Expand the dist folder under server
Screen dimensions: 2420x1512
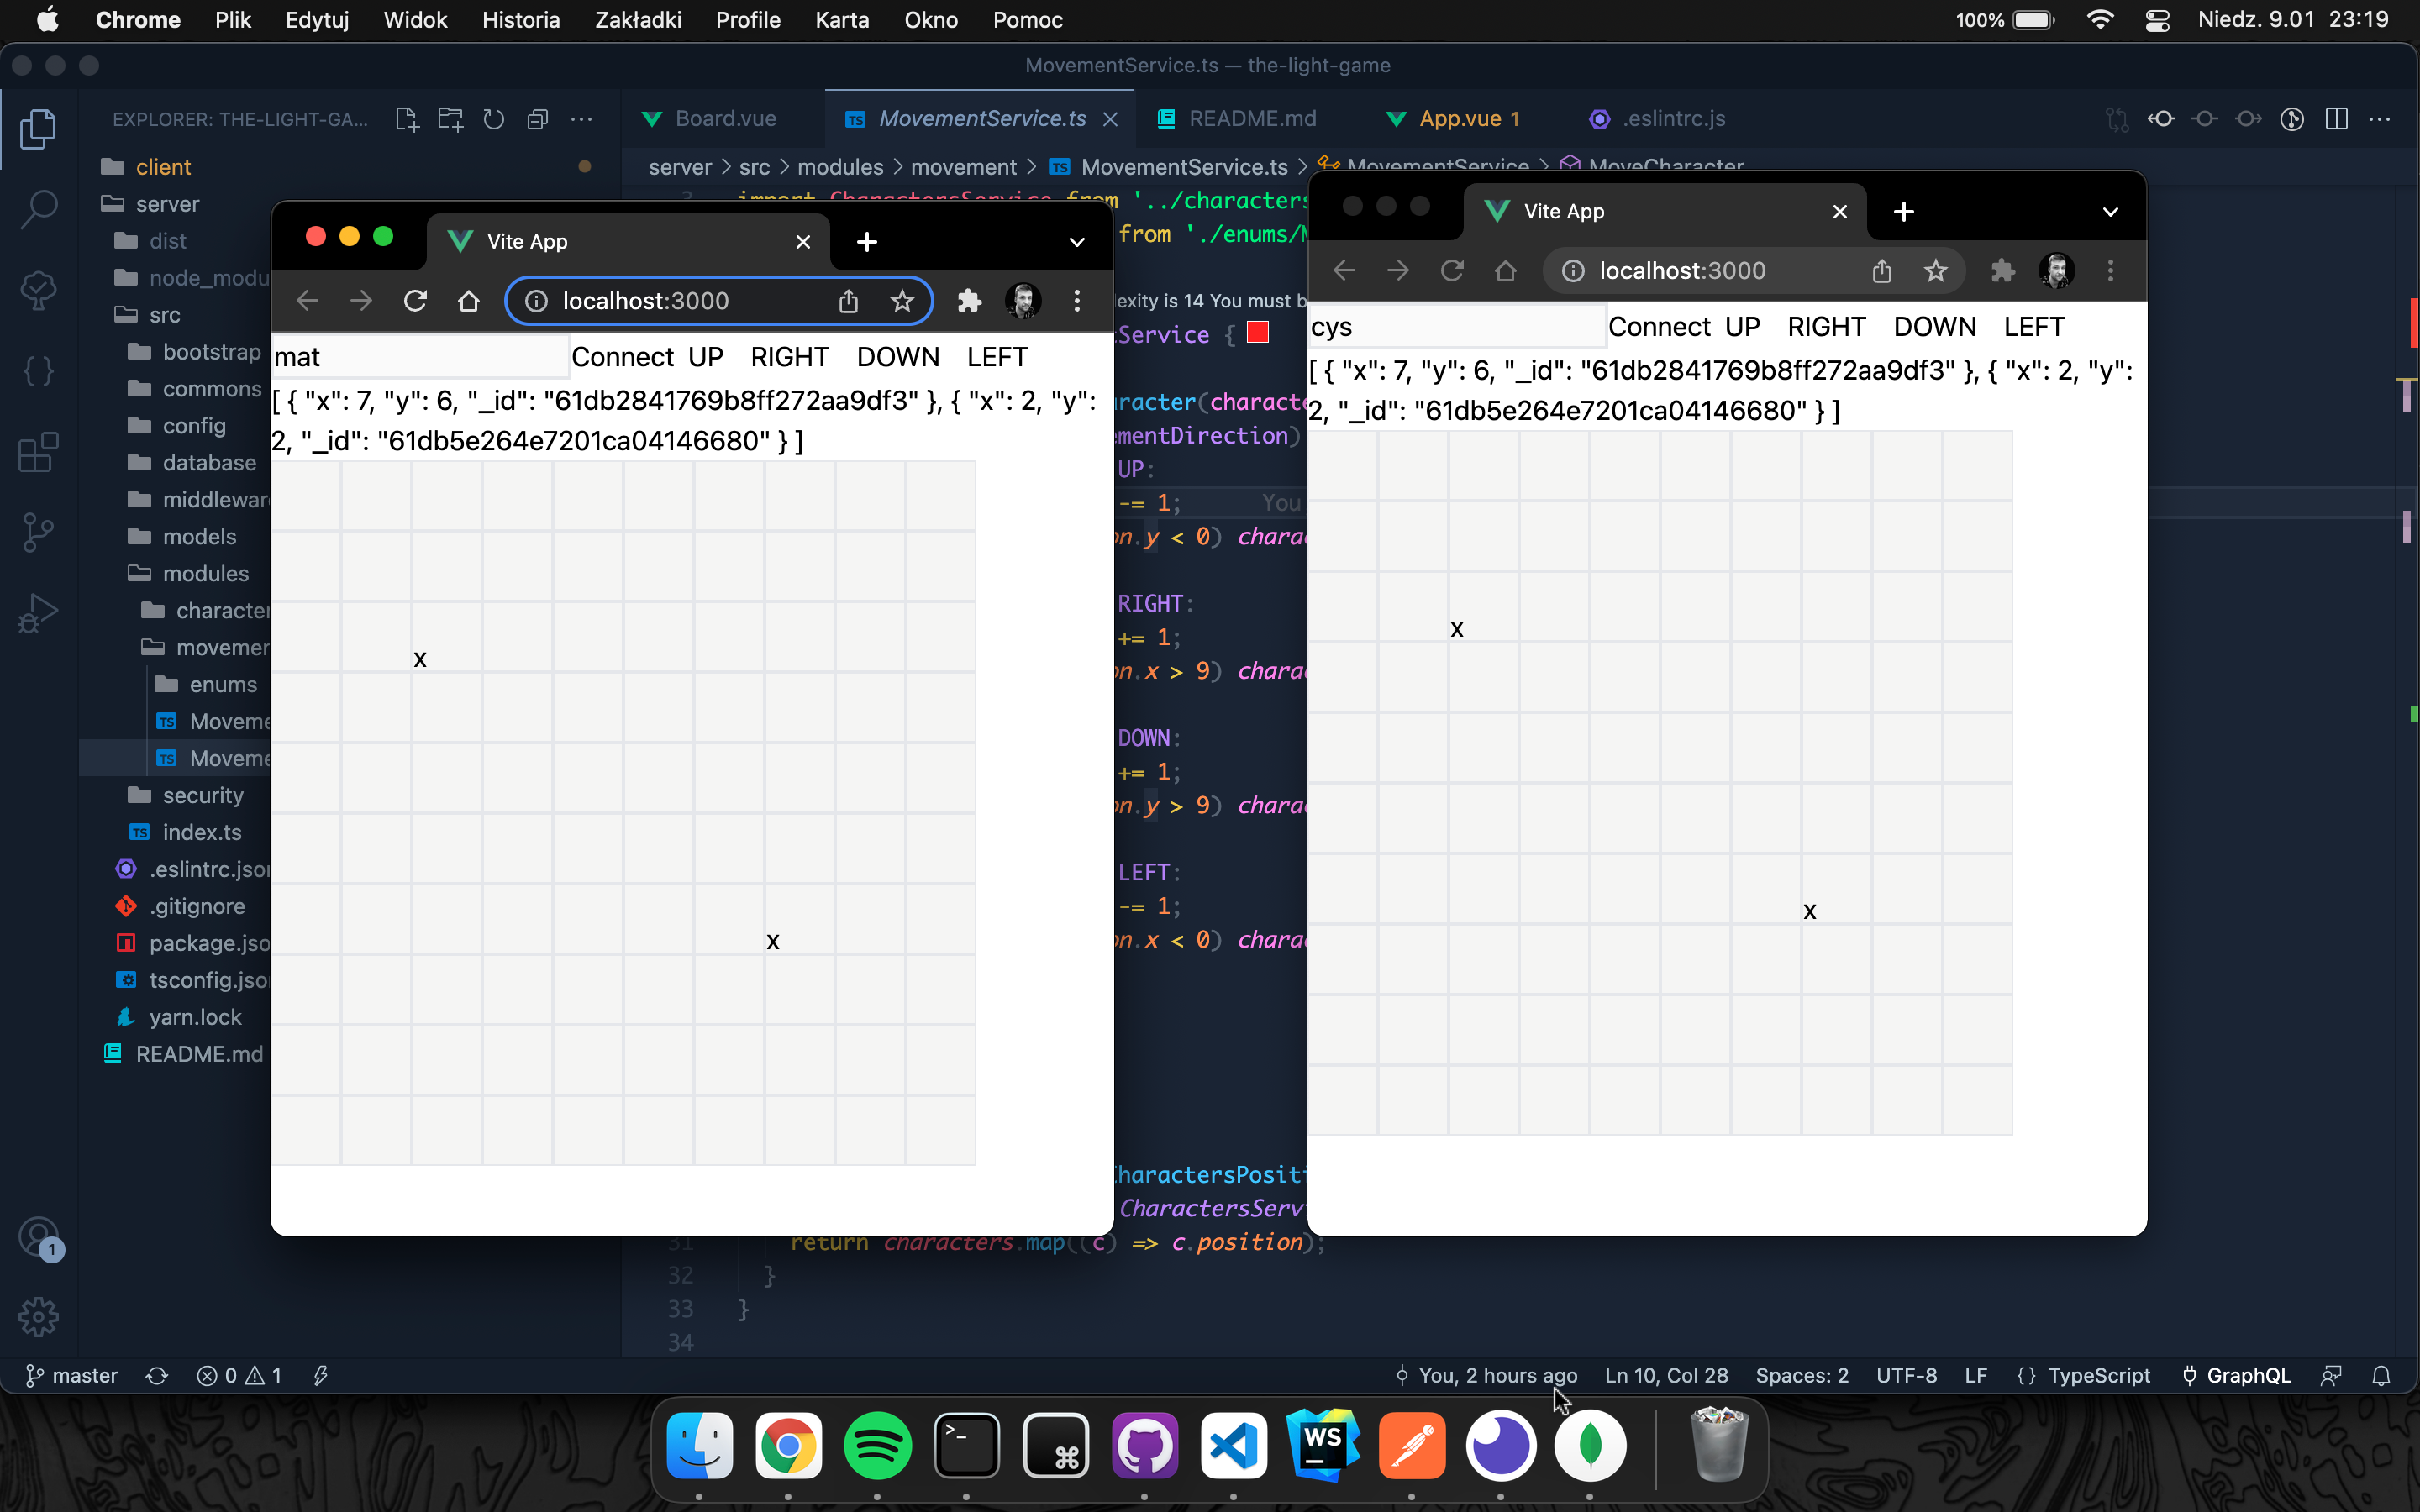point(168,241)
